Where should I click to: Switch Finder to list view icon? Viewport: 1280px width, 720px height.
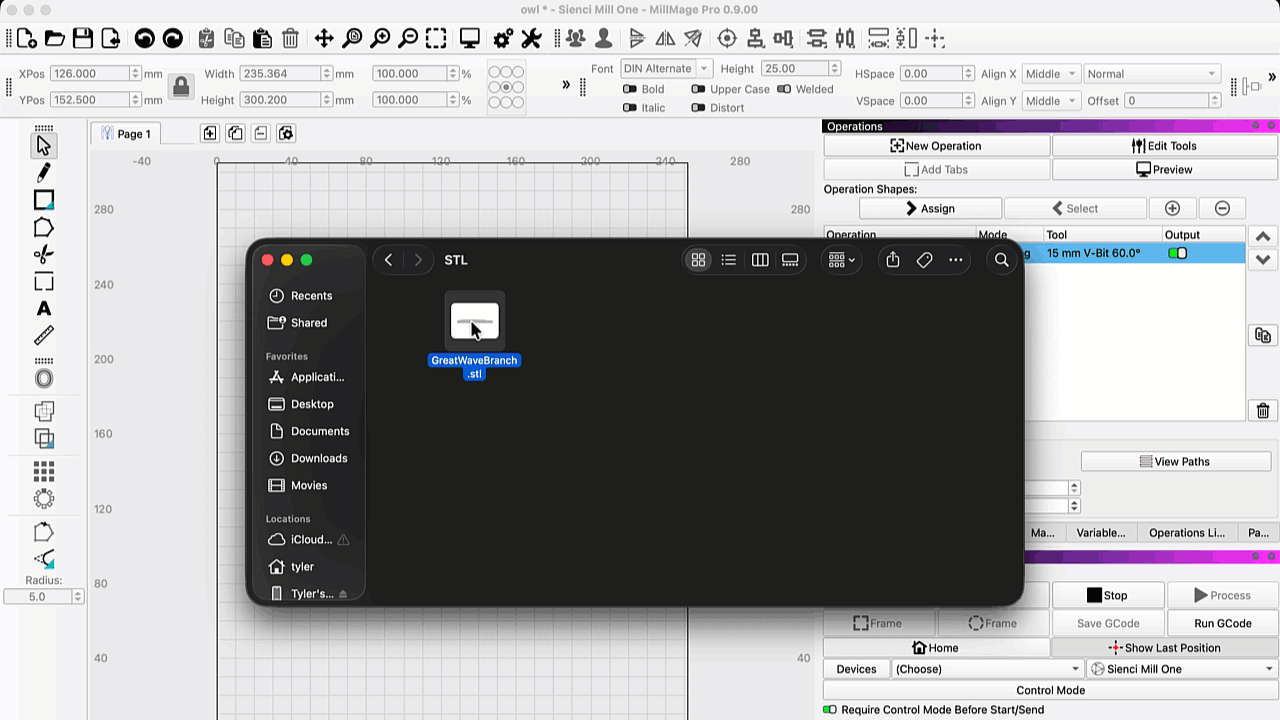coord(729,260)
